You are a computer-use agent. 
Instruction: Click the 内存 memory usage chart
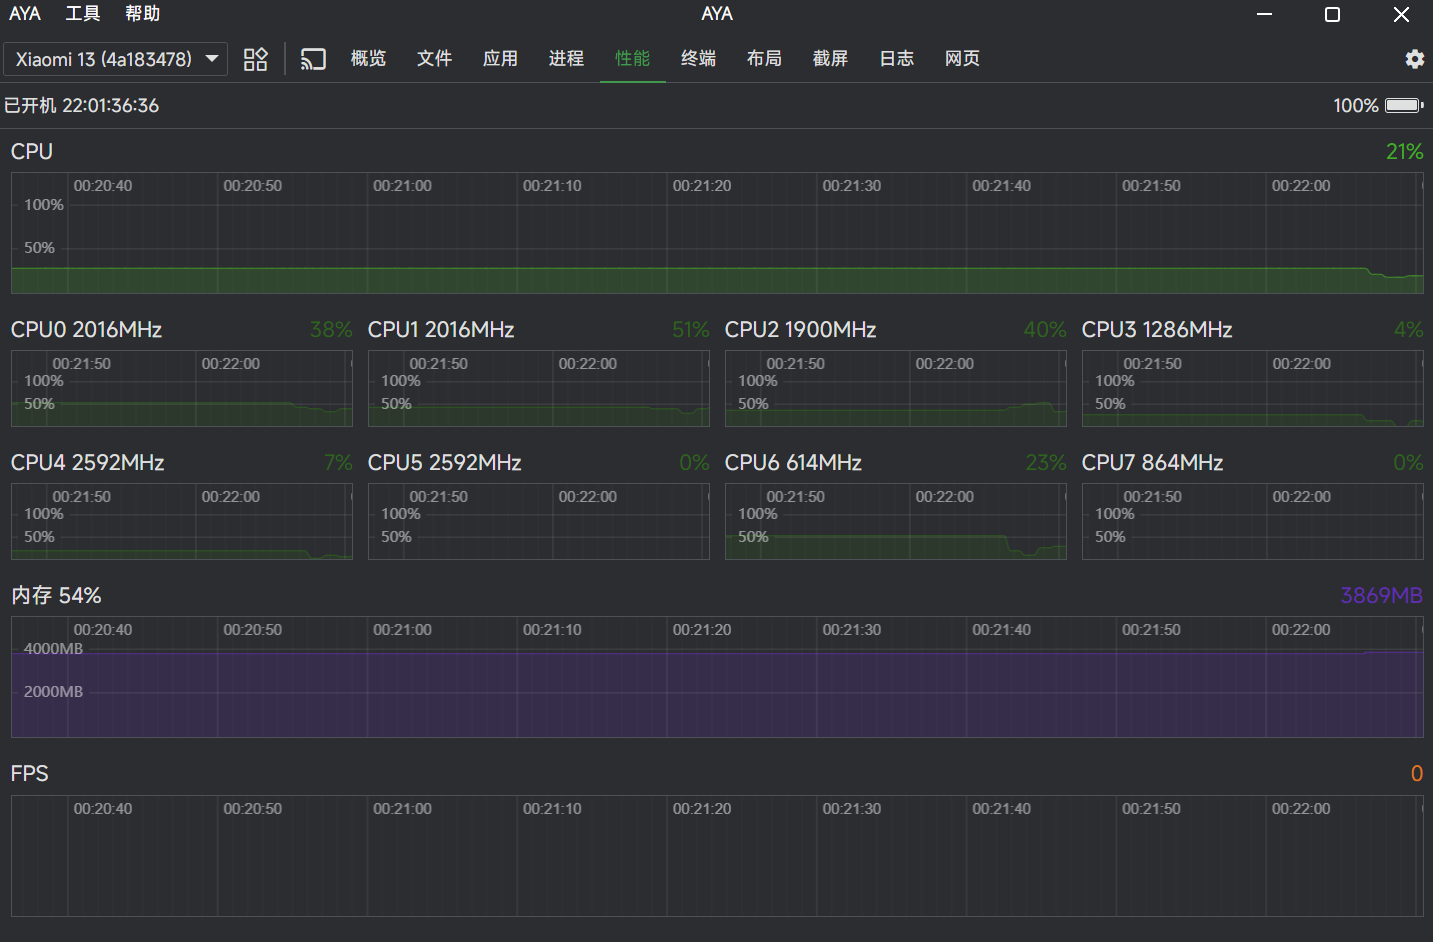(x=716, y=677)
